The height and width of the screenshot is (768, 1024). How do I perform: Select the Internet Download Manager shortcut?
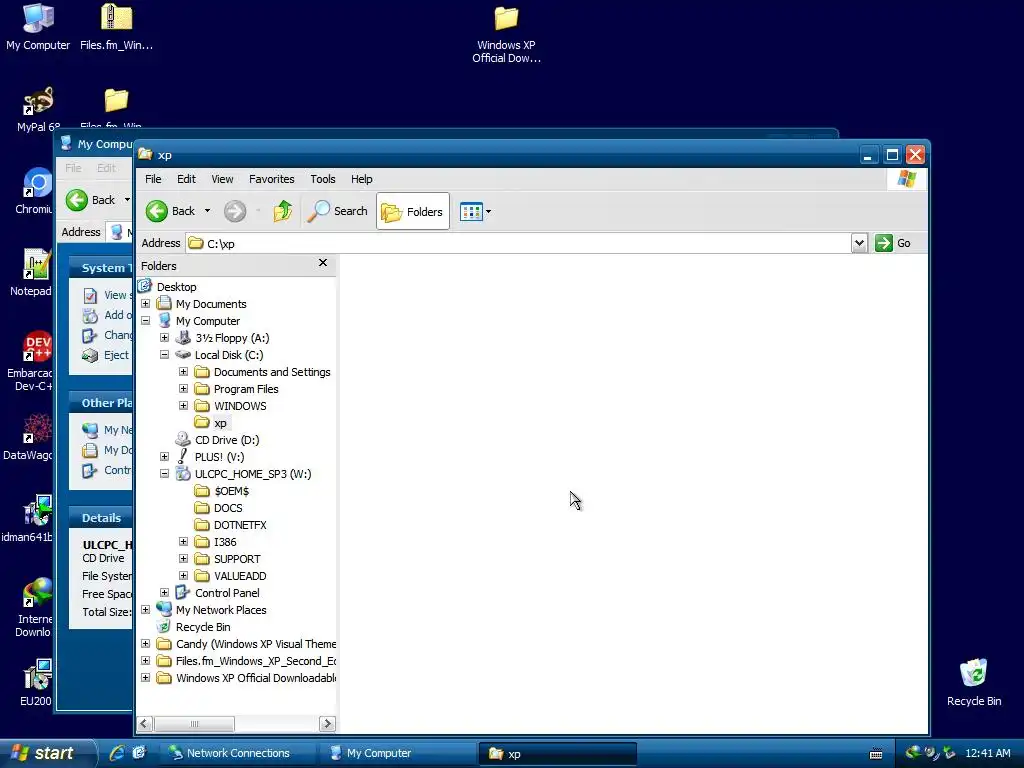point(33,608)
